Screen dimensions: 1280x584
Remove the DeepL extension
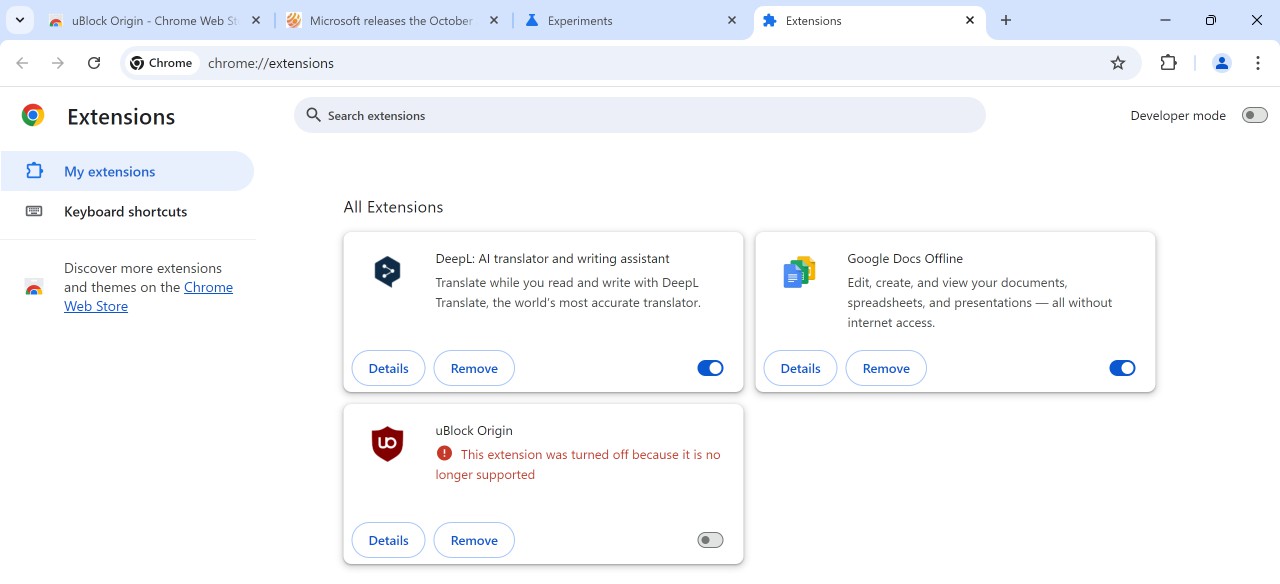pyautogui.click(x=474, y=368)
